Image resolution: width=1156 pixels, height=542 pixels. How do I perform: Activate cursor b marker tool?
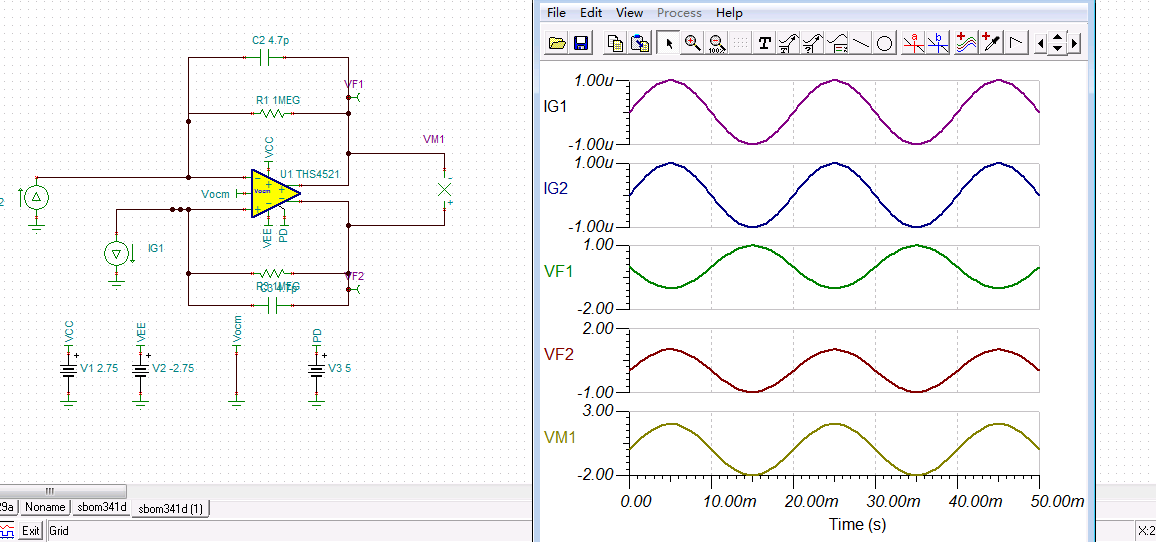coord(937,43)
